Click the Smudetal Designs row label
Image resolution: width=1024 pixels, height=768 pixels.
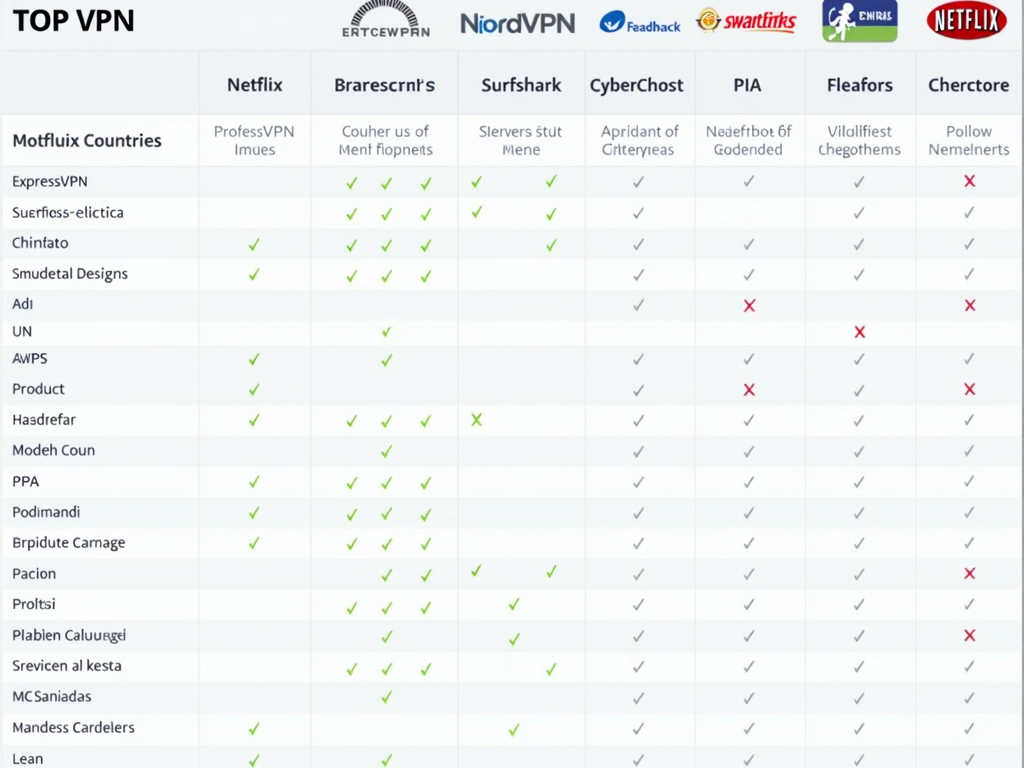(x=70, y=274)
